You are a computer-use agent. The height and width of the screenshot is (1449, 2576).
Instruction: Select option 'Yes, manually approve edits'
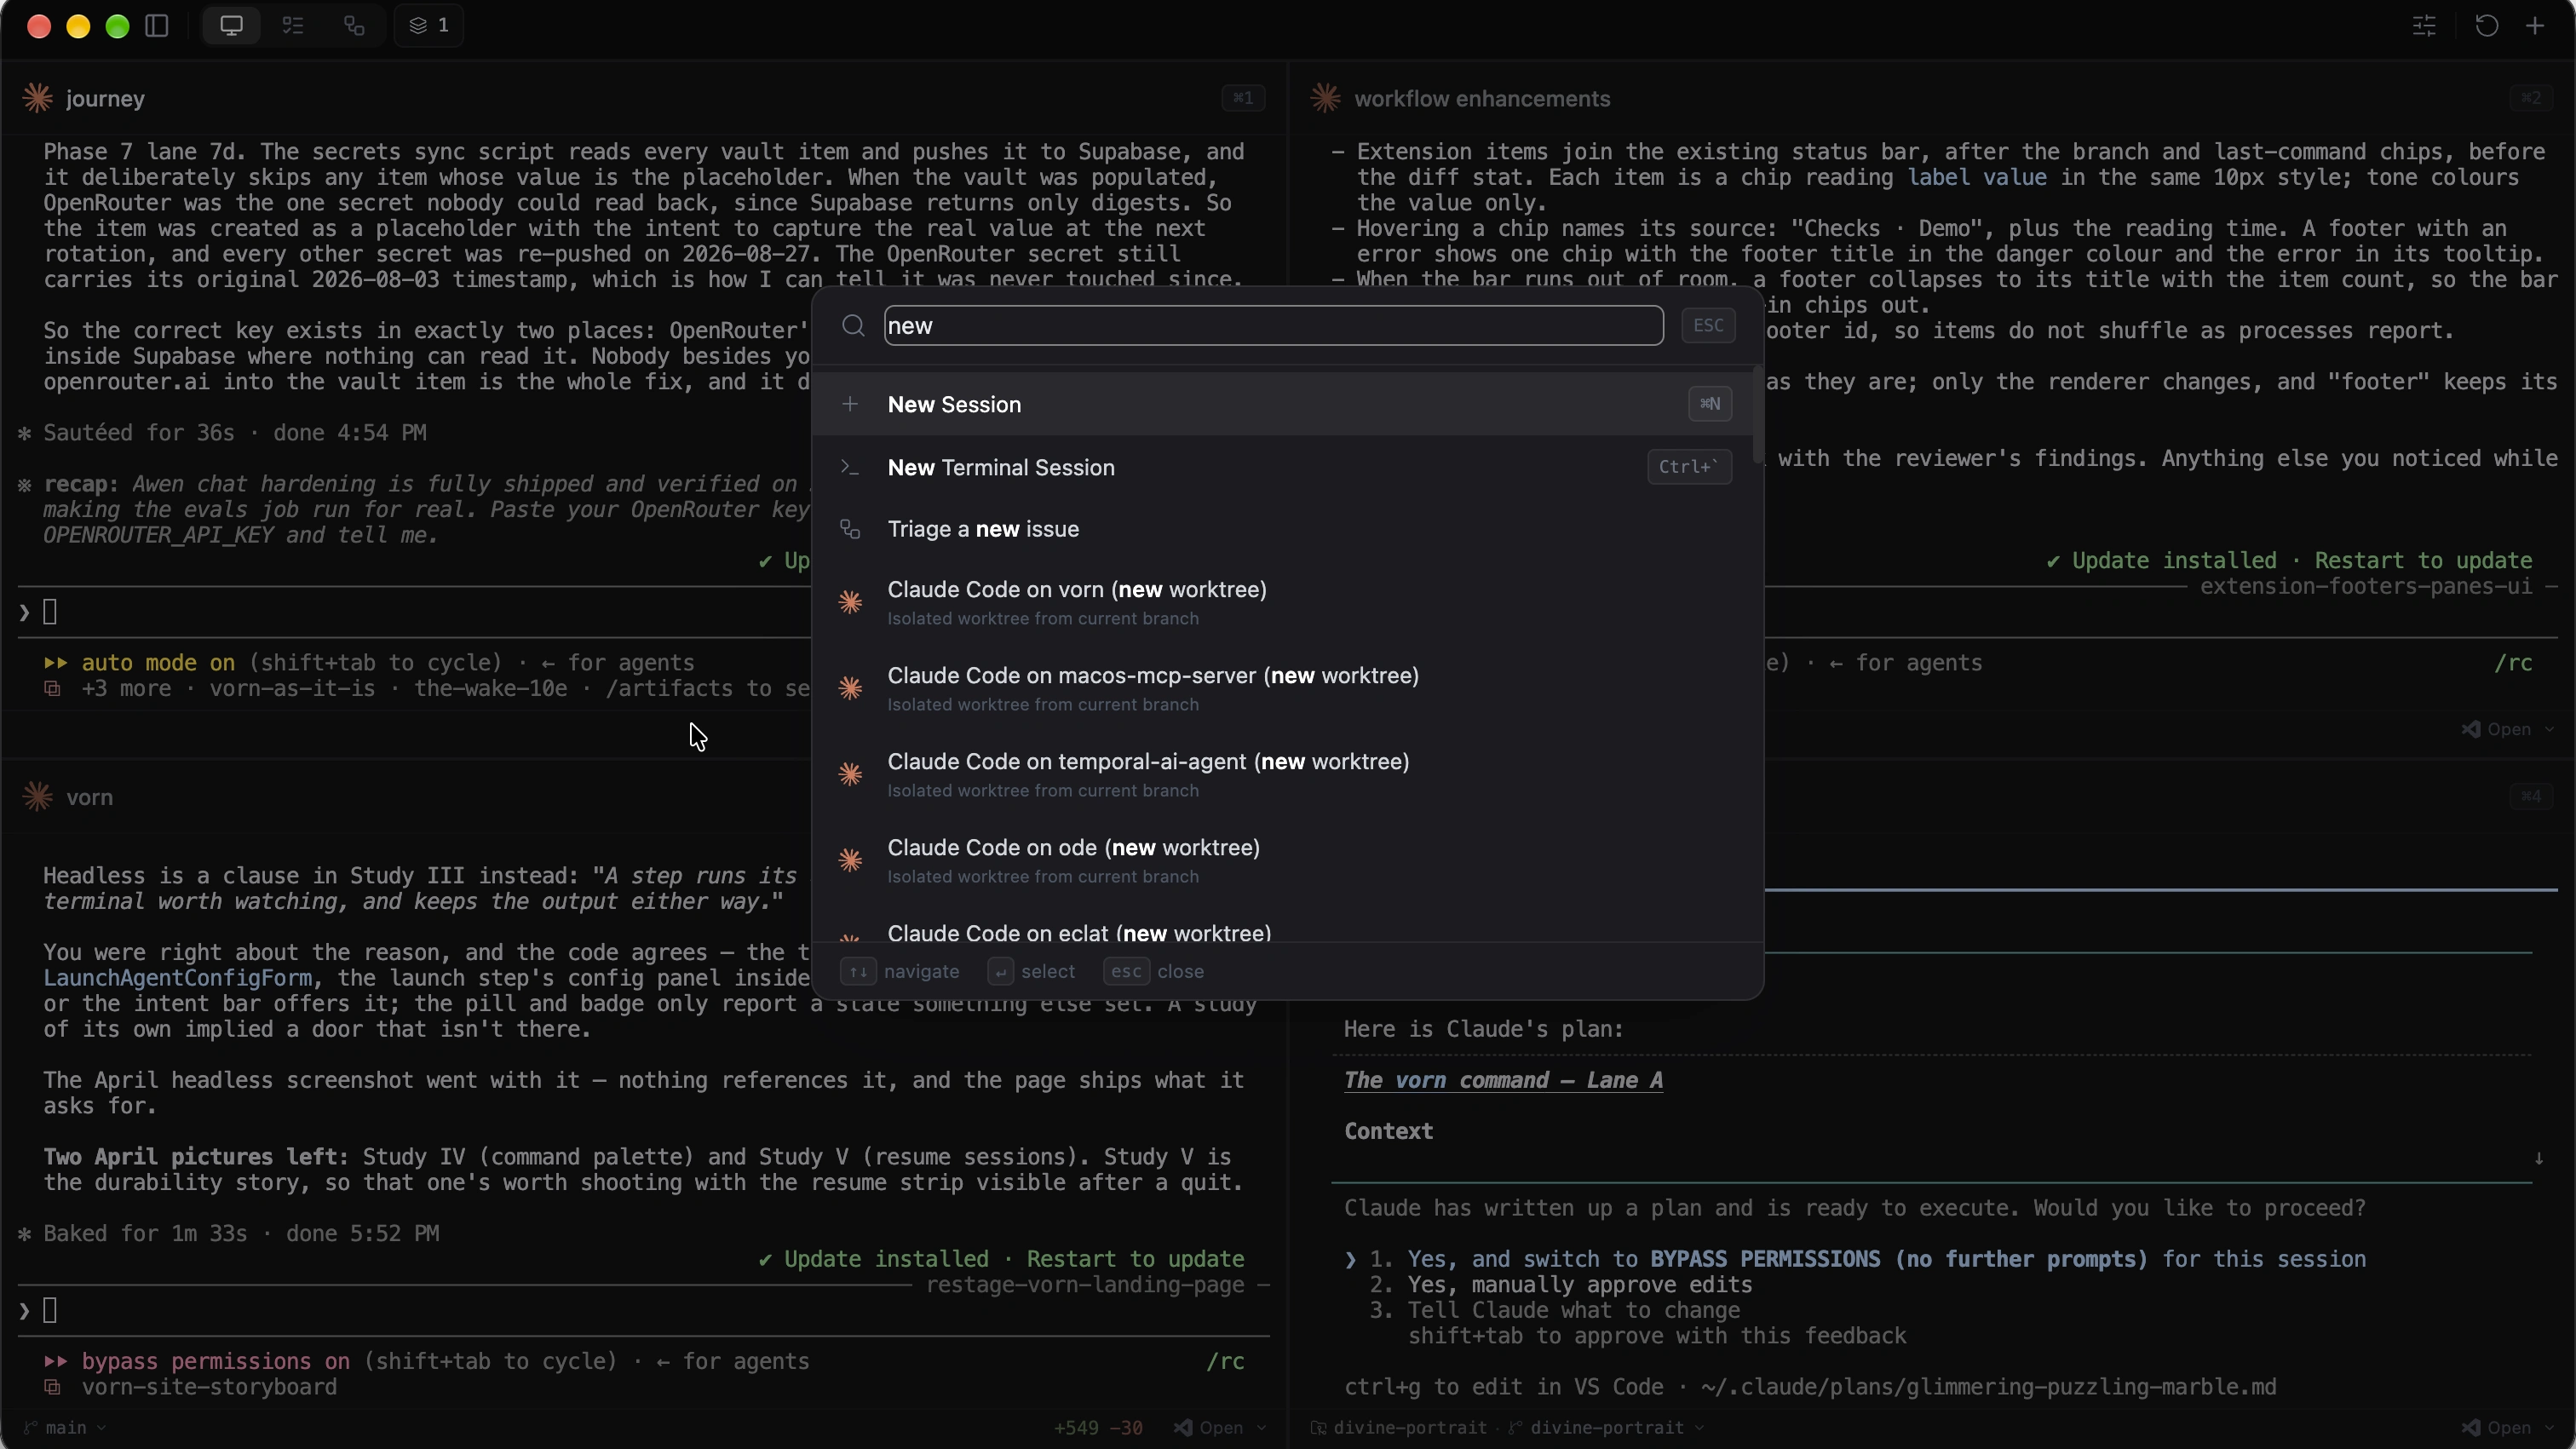1579,1284
